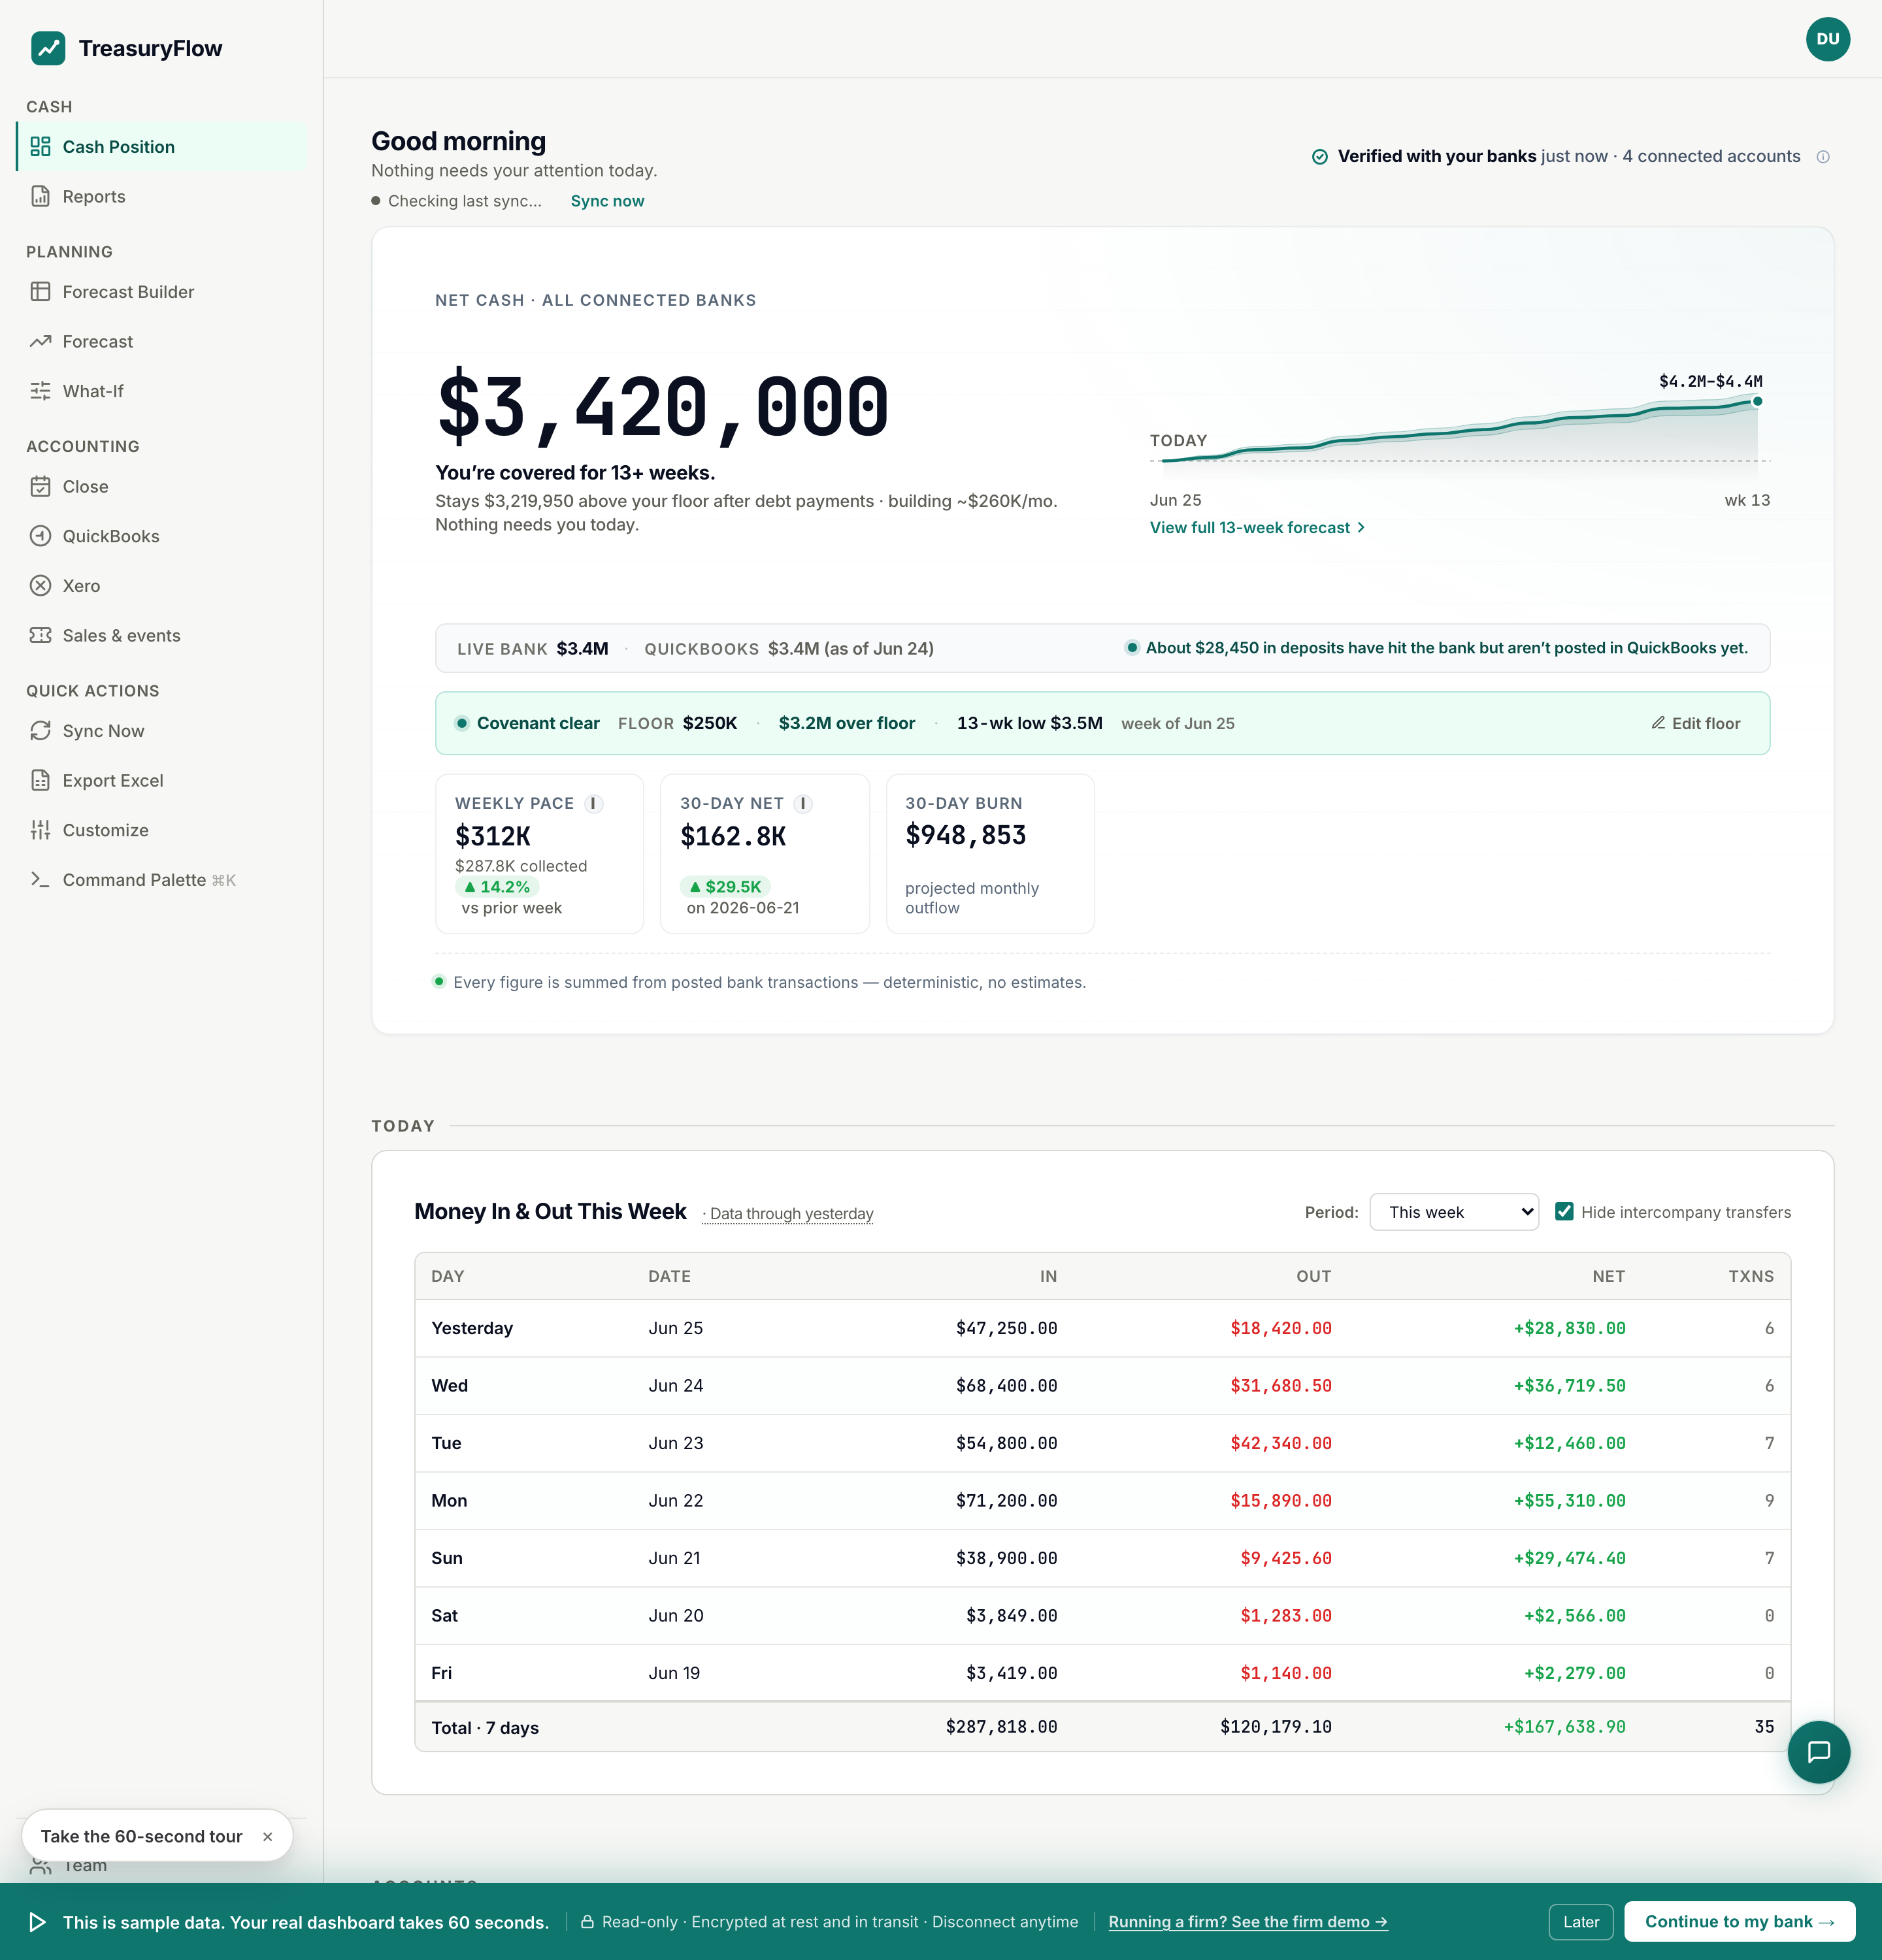Screen dimensions: 1882x1960
Task: Click the Close calendar-check icon
Action: point(40,487)
